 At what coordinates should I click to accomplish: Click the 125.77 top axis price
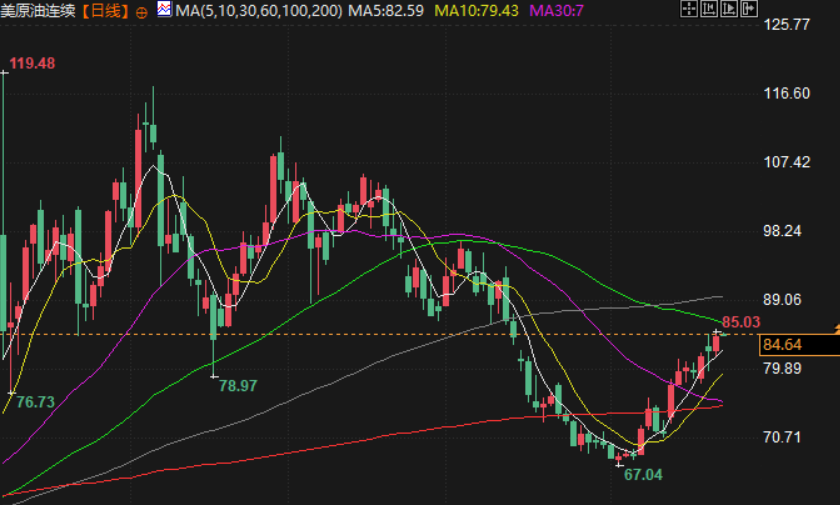coord(786,25)
